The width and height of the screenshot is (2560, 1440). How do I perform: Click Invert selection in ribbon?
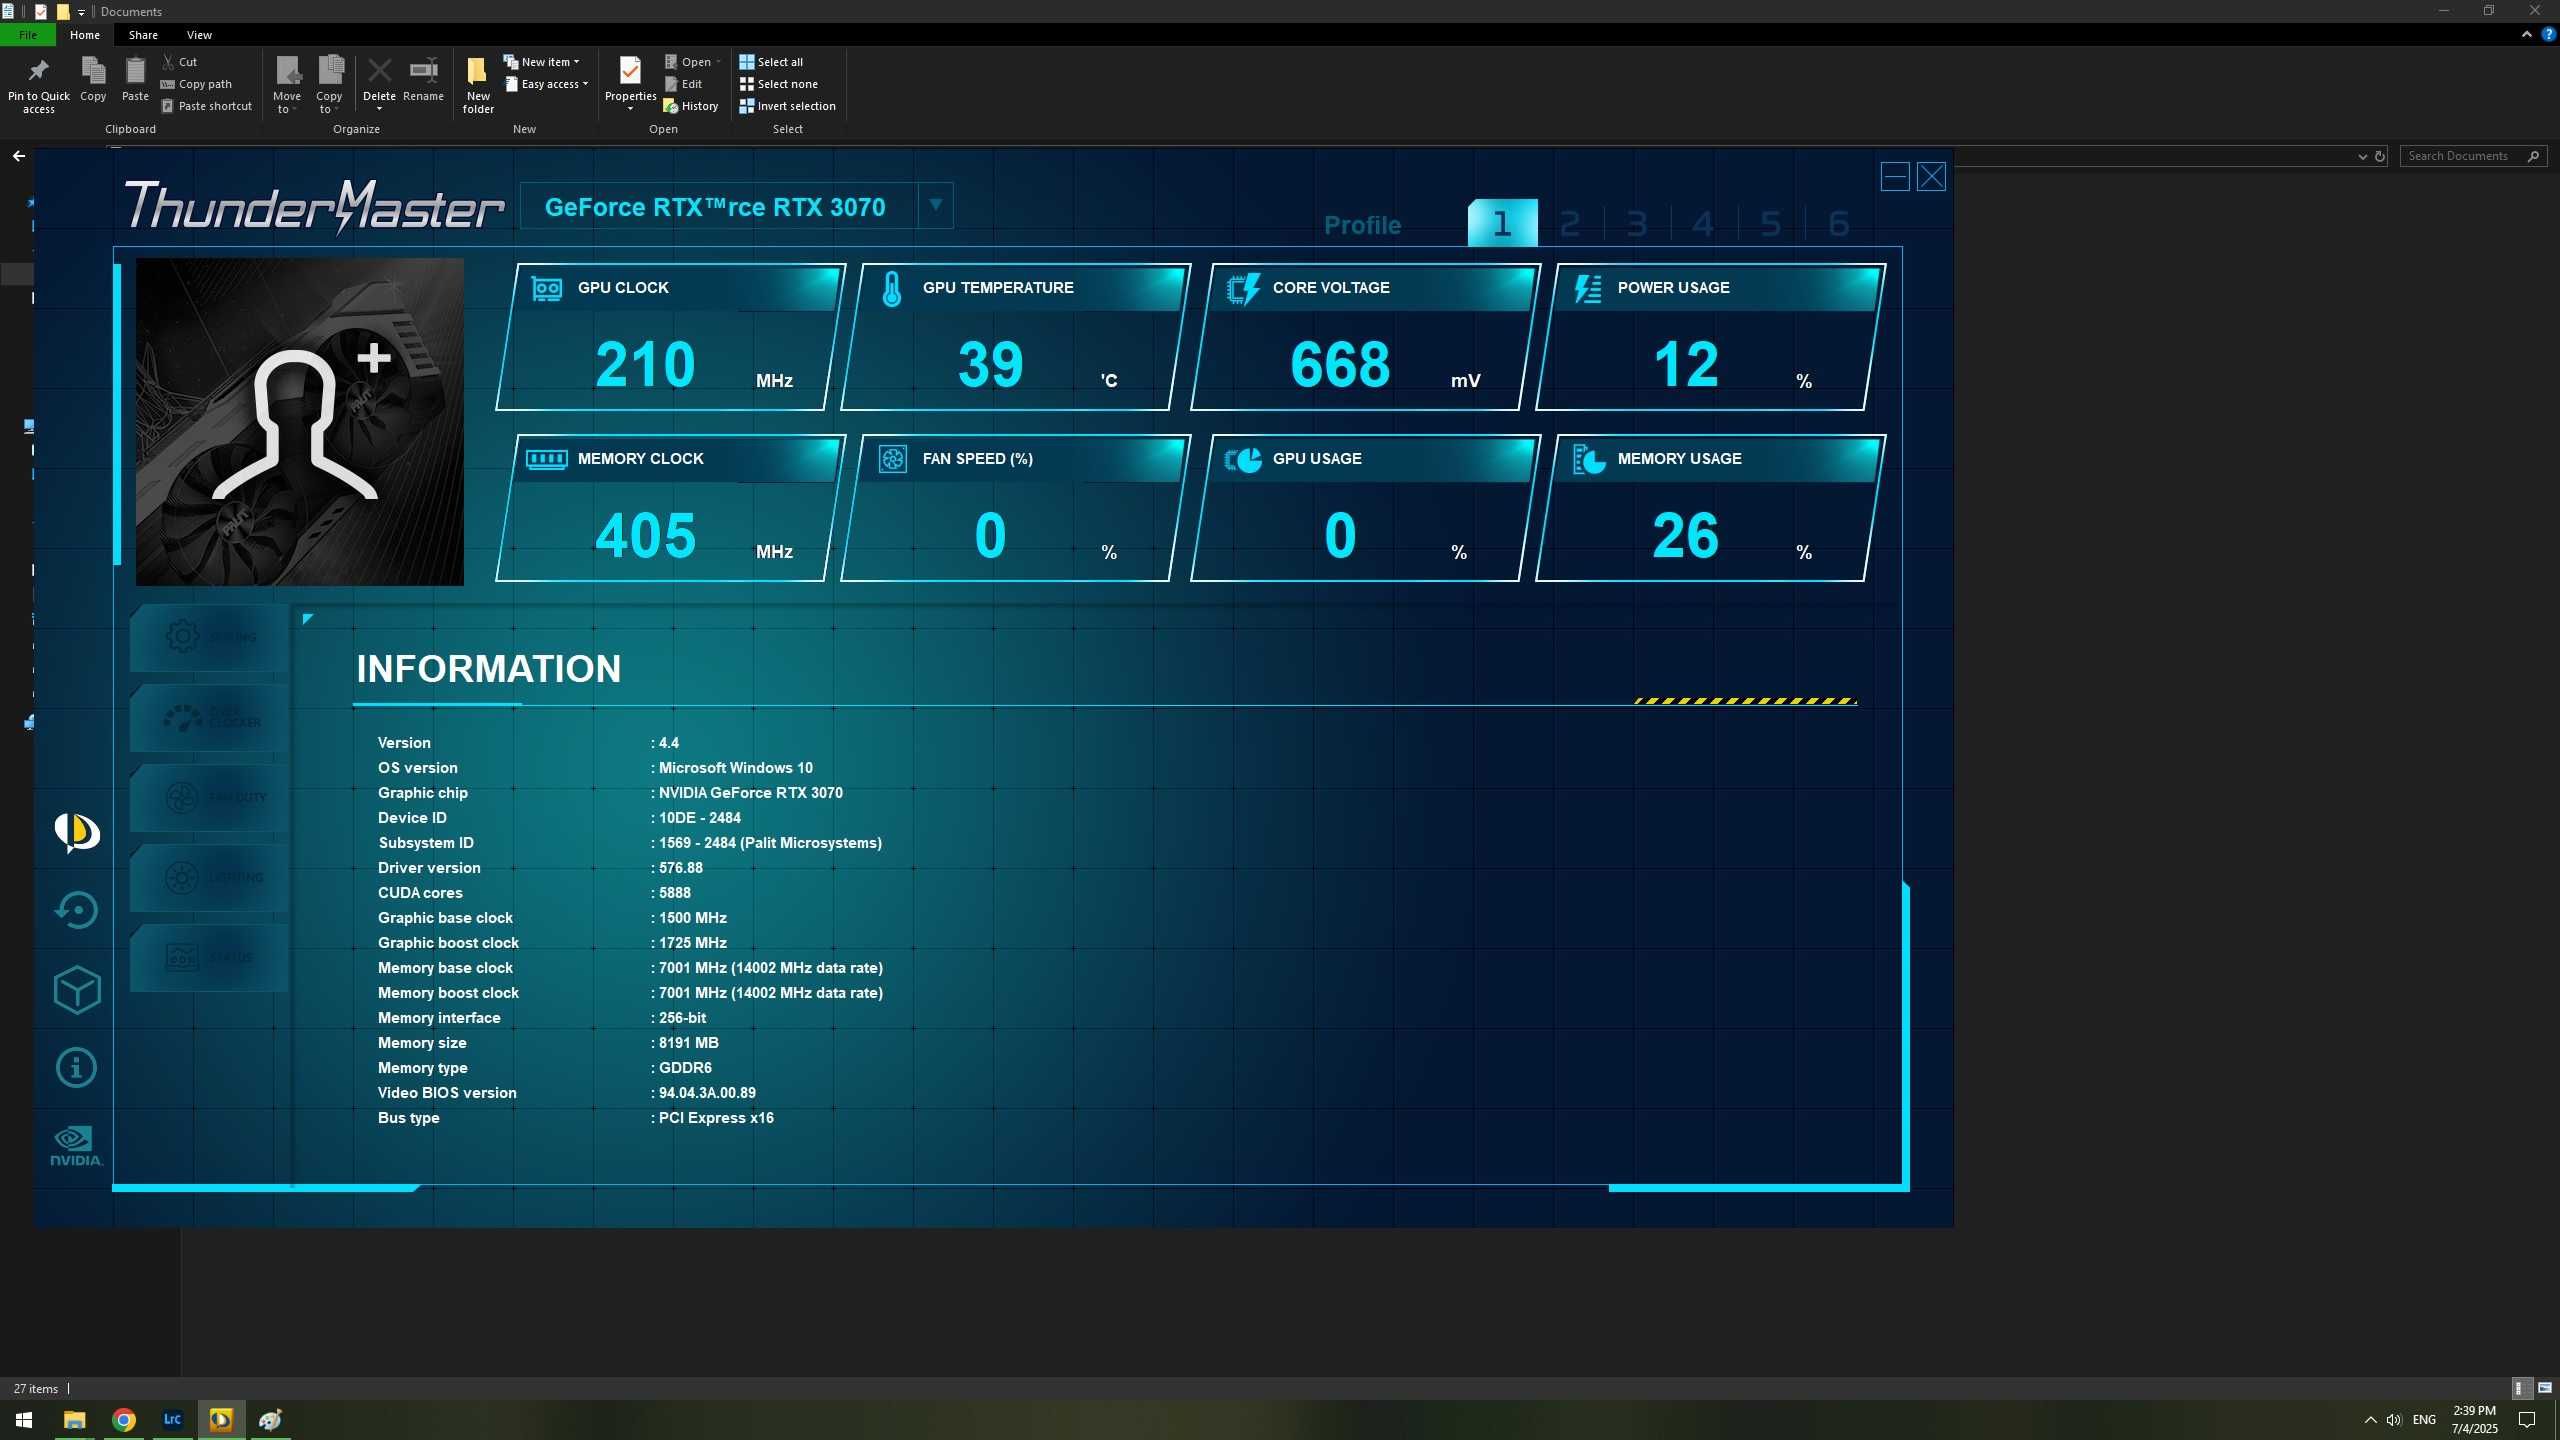[787, 106]
